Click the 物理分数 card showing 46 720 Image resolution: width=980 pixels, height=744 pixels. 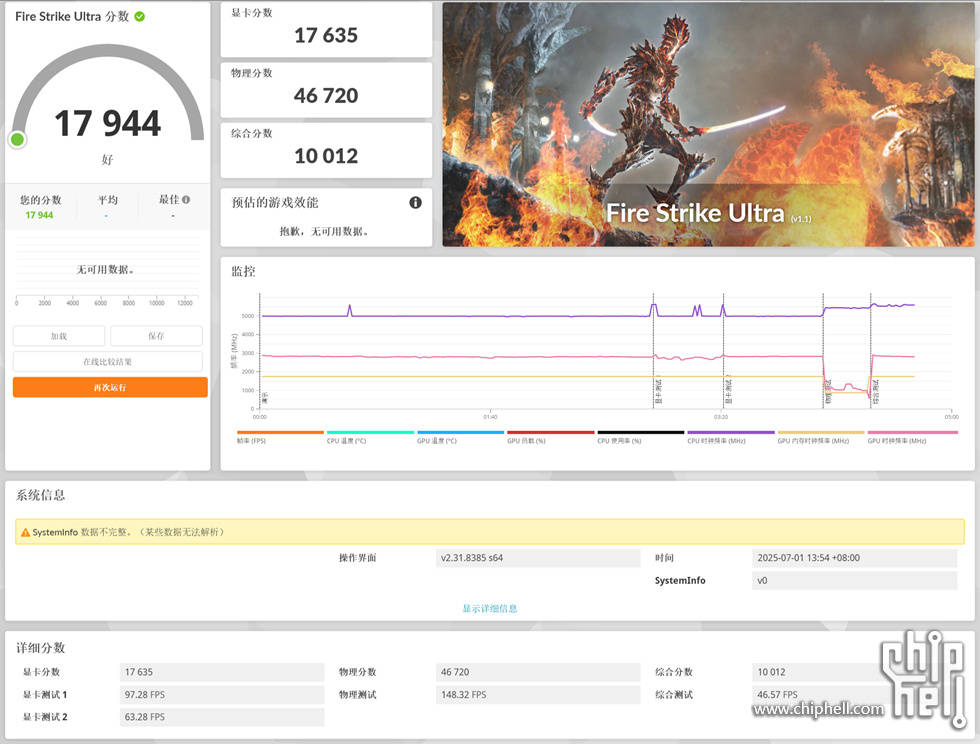(326, 90)
